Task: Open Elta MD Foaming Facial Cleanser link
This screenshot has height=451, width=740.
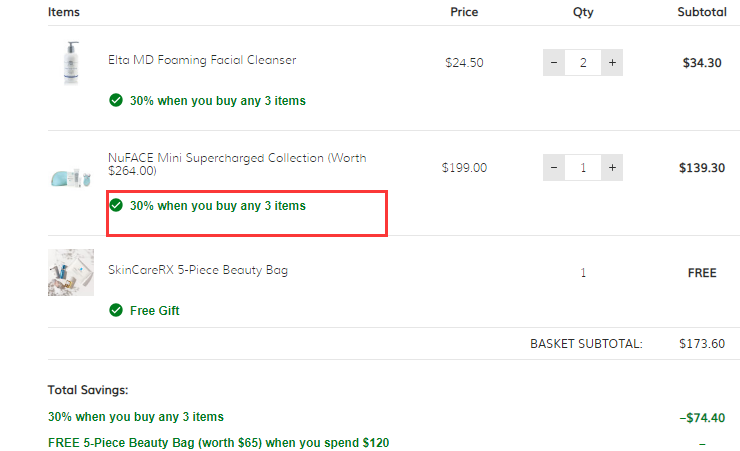Action: click(202, 60)
